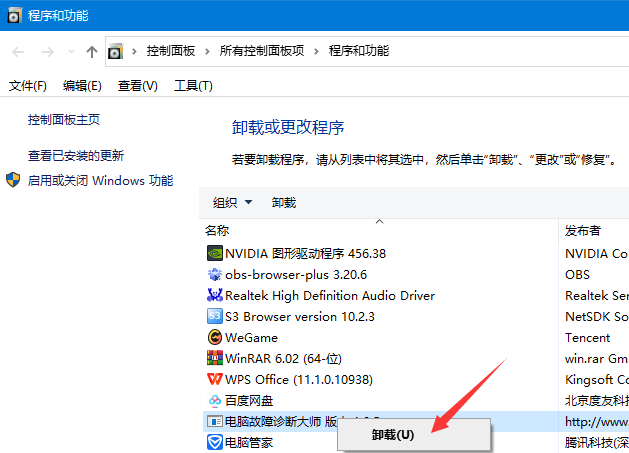The height and width of the screenshot is (453, 629).
Task: Open the 文件(F) menu
Action: (x=28, y=85)
